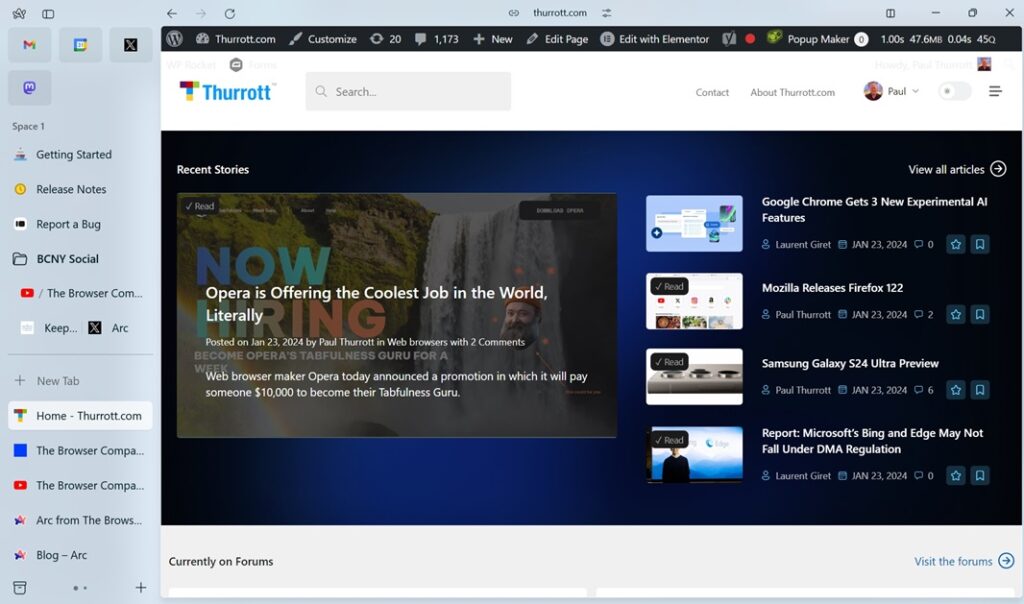Screen dimensions: 1024x604
Task: Open the Space 1 label menu
Action: coord(28,127)
